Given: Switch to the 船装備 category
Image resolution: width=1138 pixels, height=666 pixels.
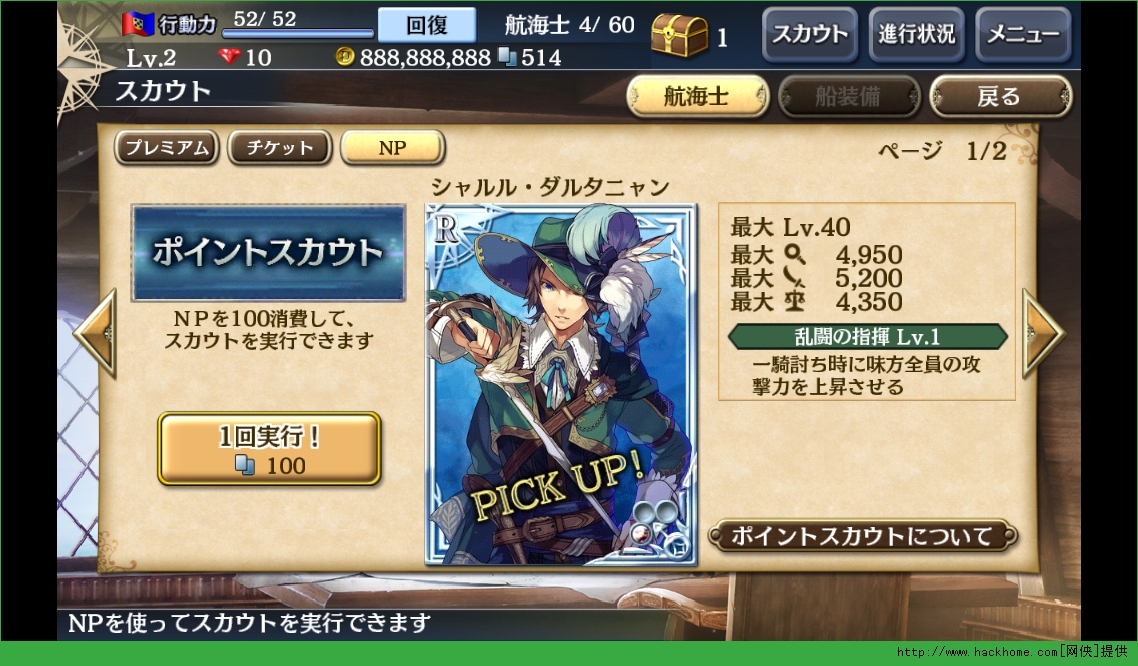Looking at the screenshot, I should click(x=848, y=96).
